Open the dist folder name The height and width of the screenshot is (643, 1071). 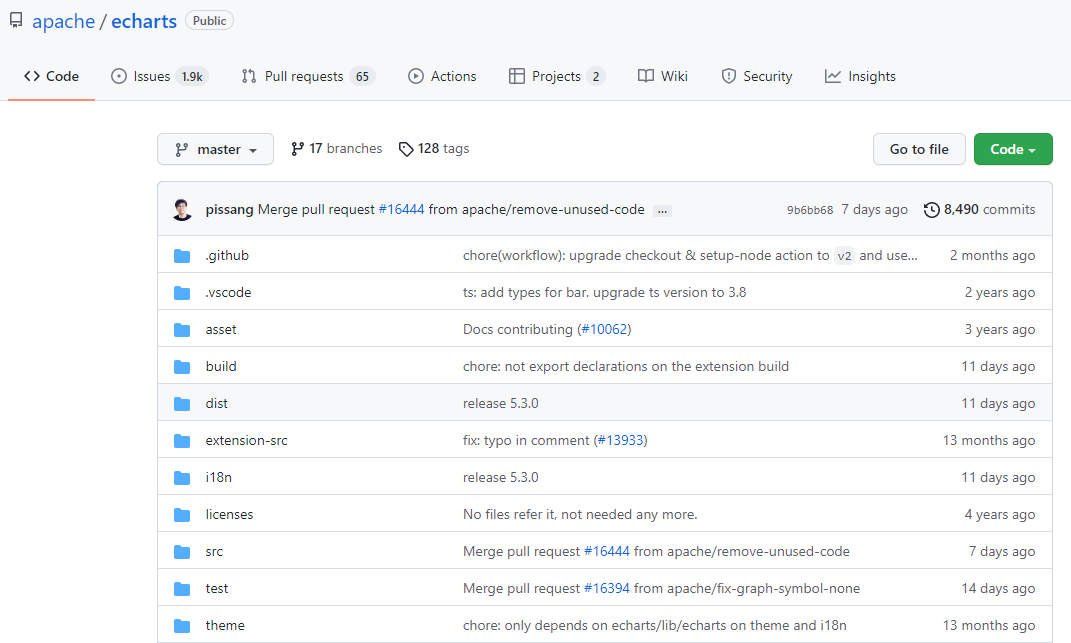[x=217, y=403]
